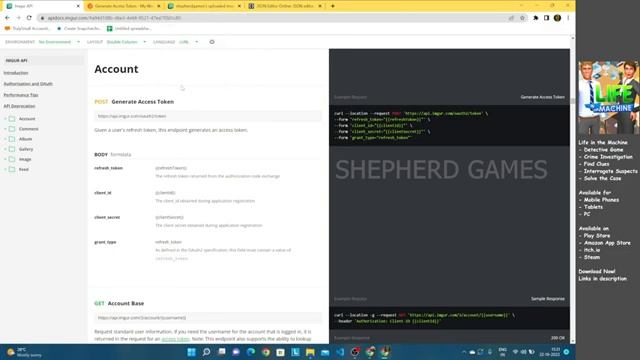Screen dimensions: 640x360
Task: Open the Chrome extensions puzzle icon
Action: 536,18
